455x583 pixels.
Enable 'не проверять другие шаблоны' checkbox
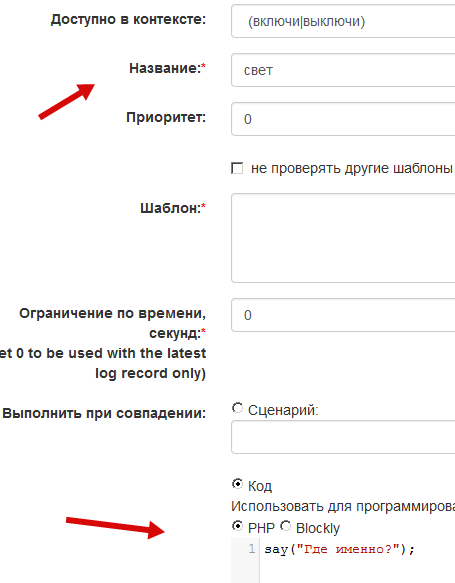[x=237, y=168]
